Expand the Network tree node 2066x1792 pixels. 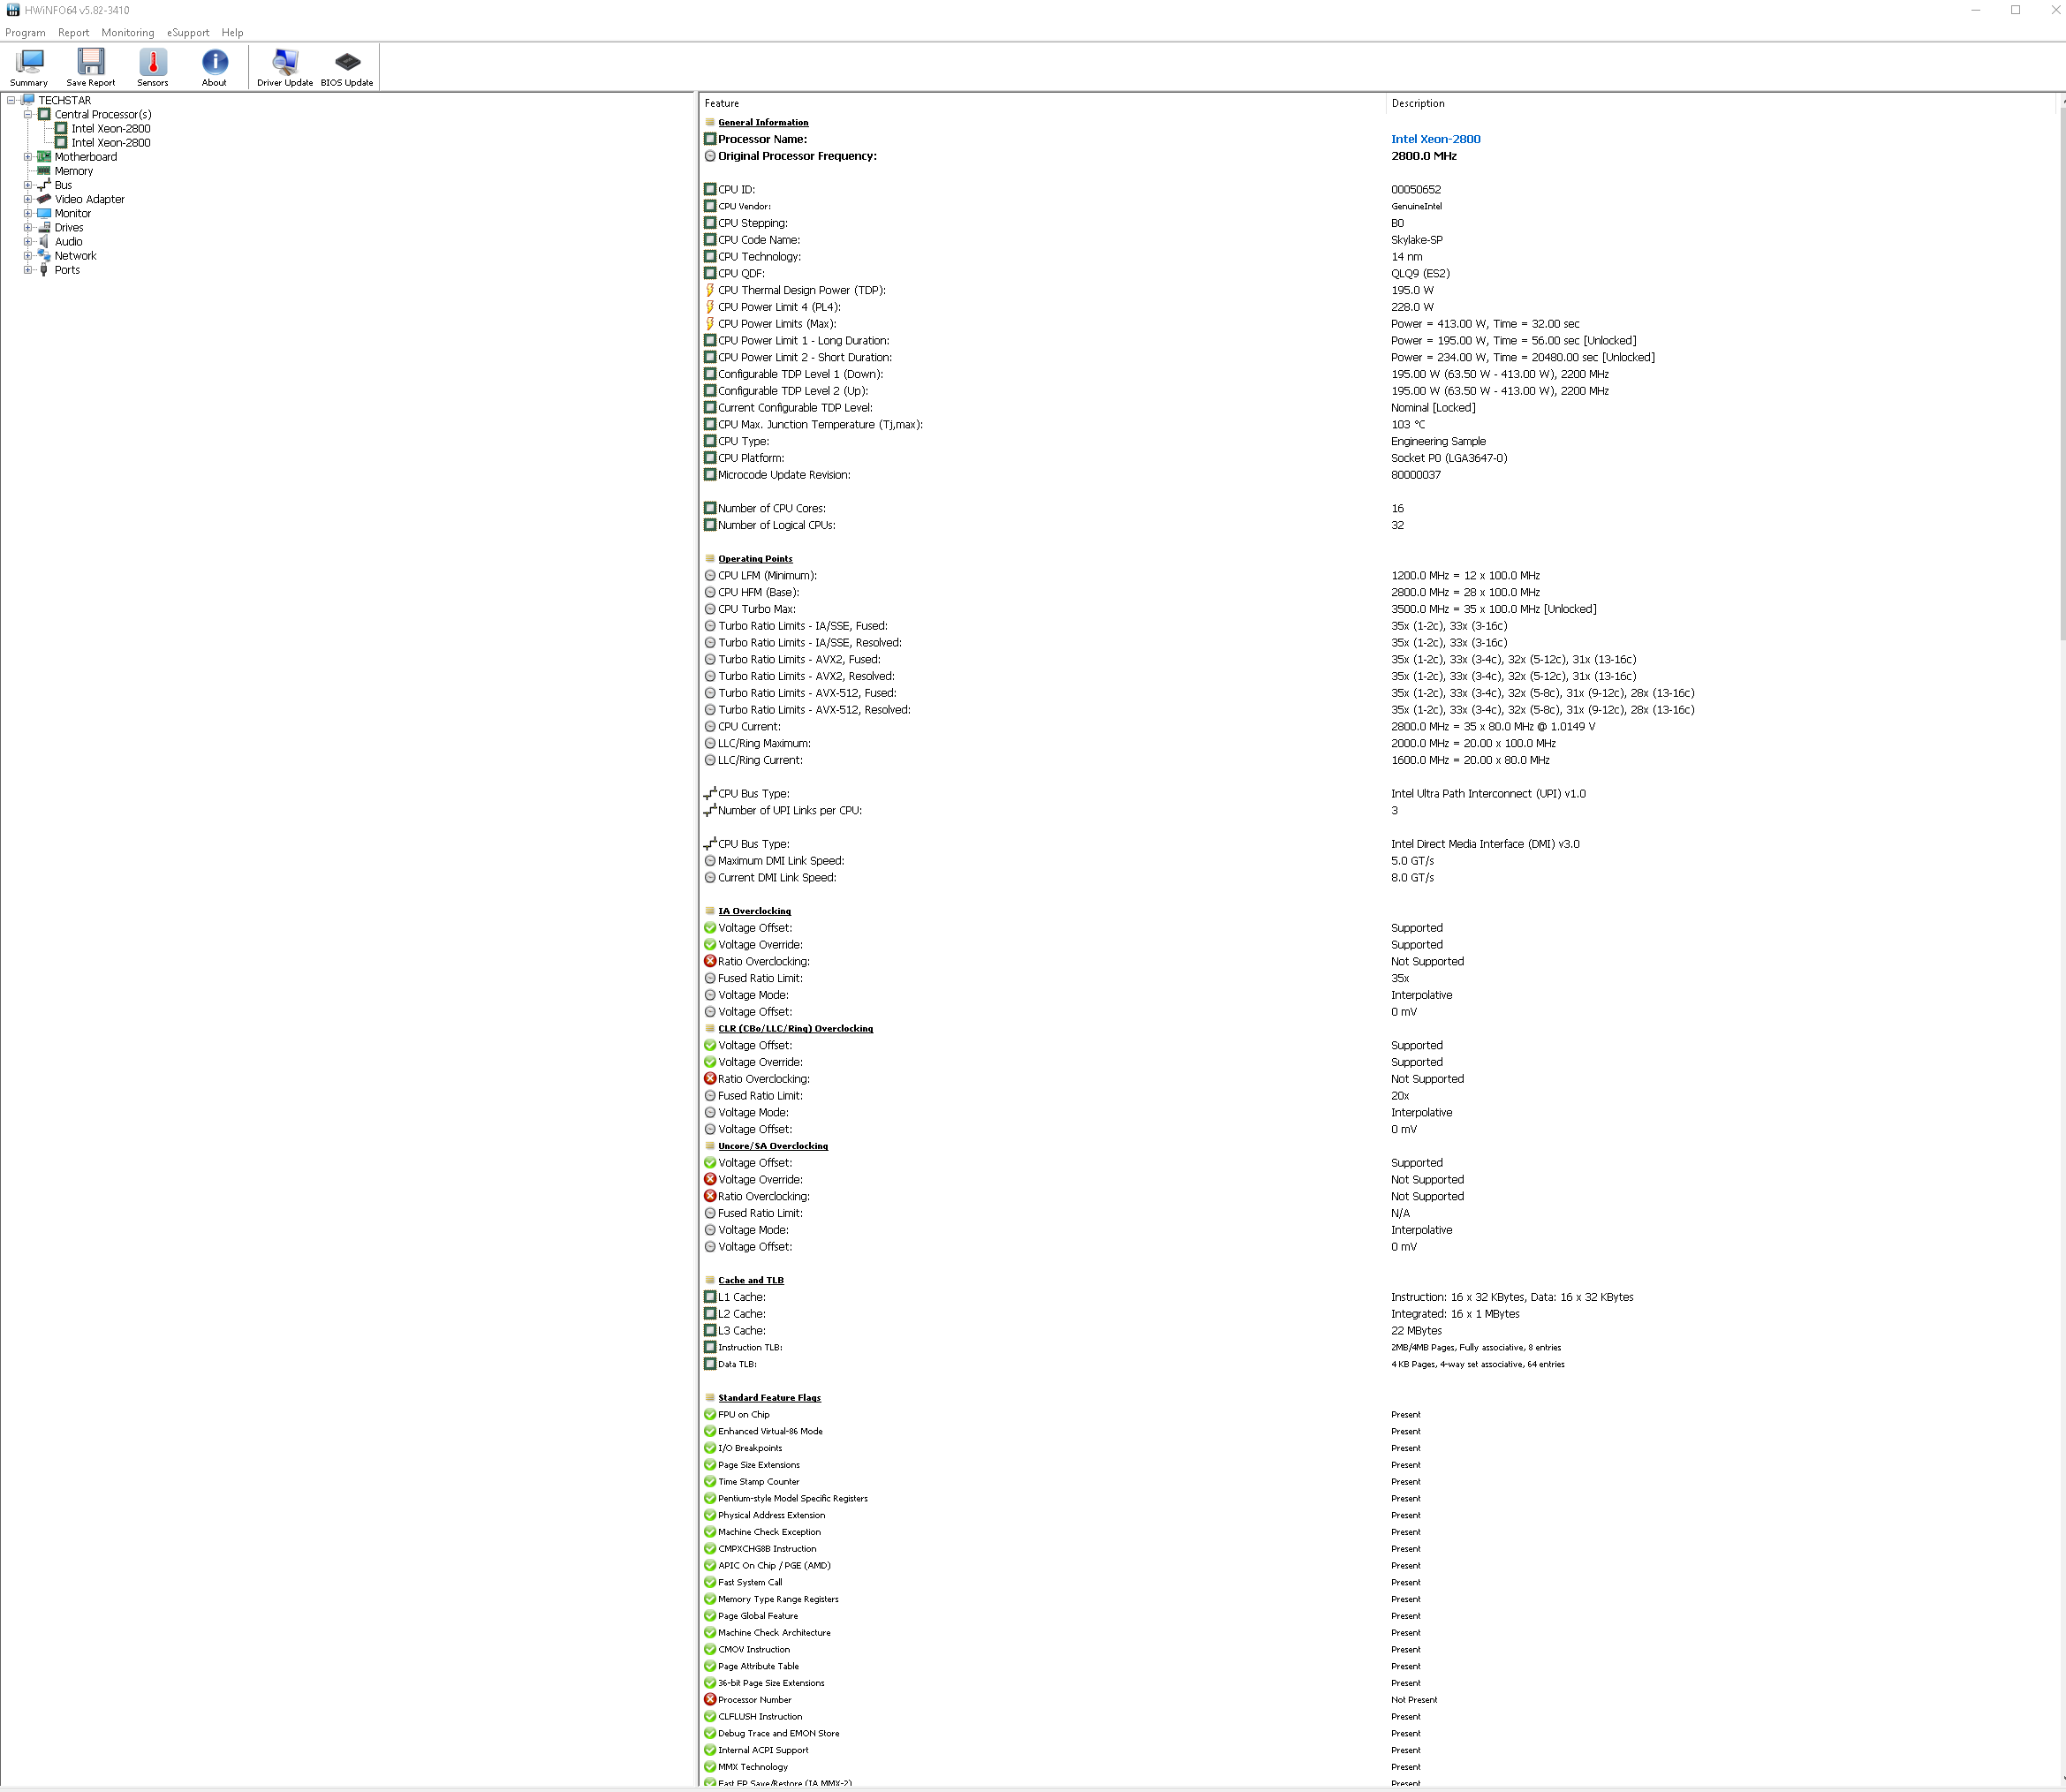click(x=28, y=256)
